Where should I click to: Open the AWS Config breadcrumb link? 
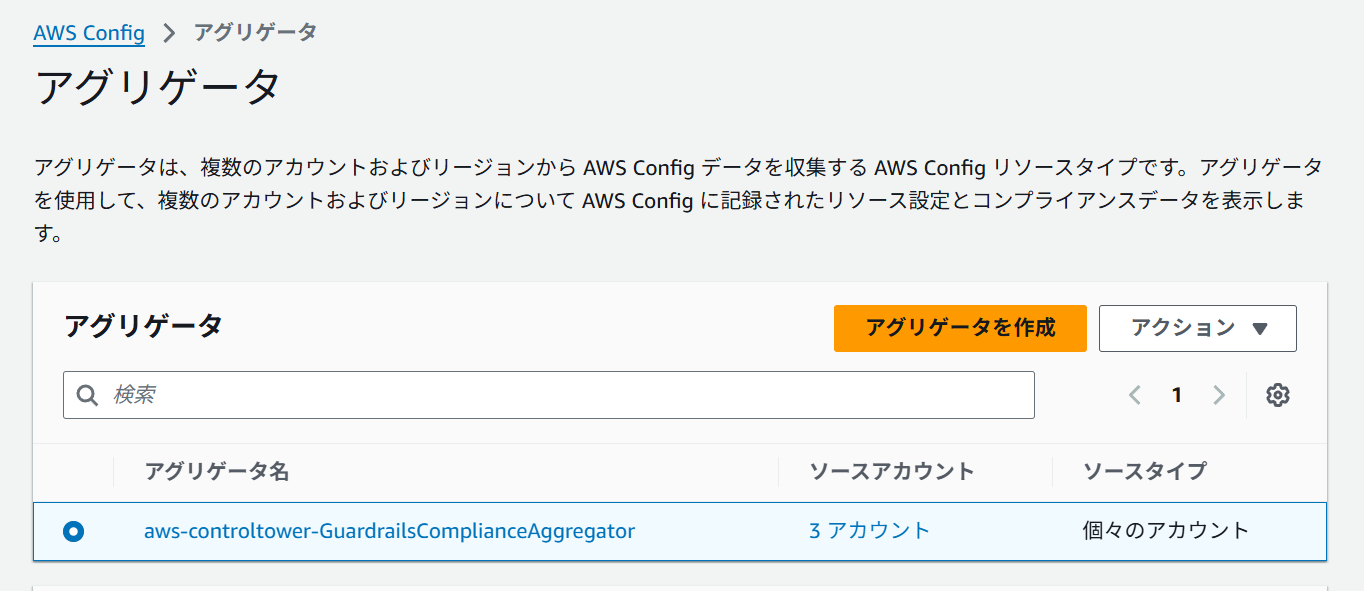pyautogui.click(x=89, y=32)
